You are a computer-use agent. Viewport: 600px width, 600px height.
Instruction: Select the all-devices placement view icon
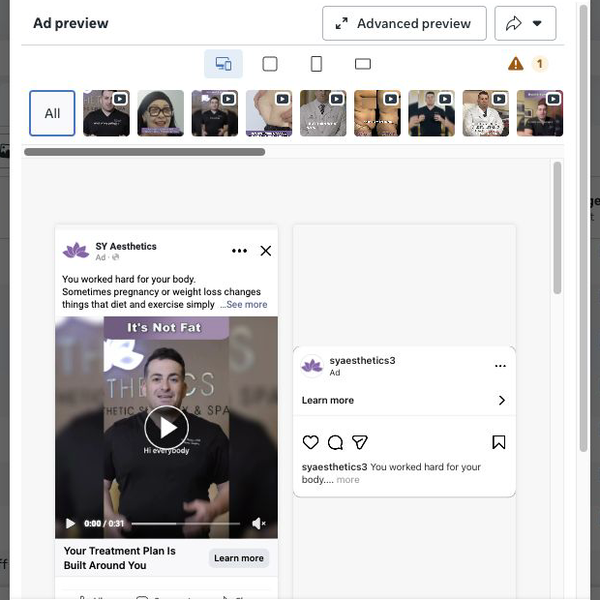point(223,64)
